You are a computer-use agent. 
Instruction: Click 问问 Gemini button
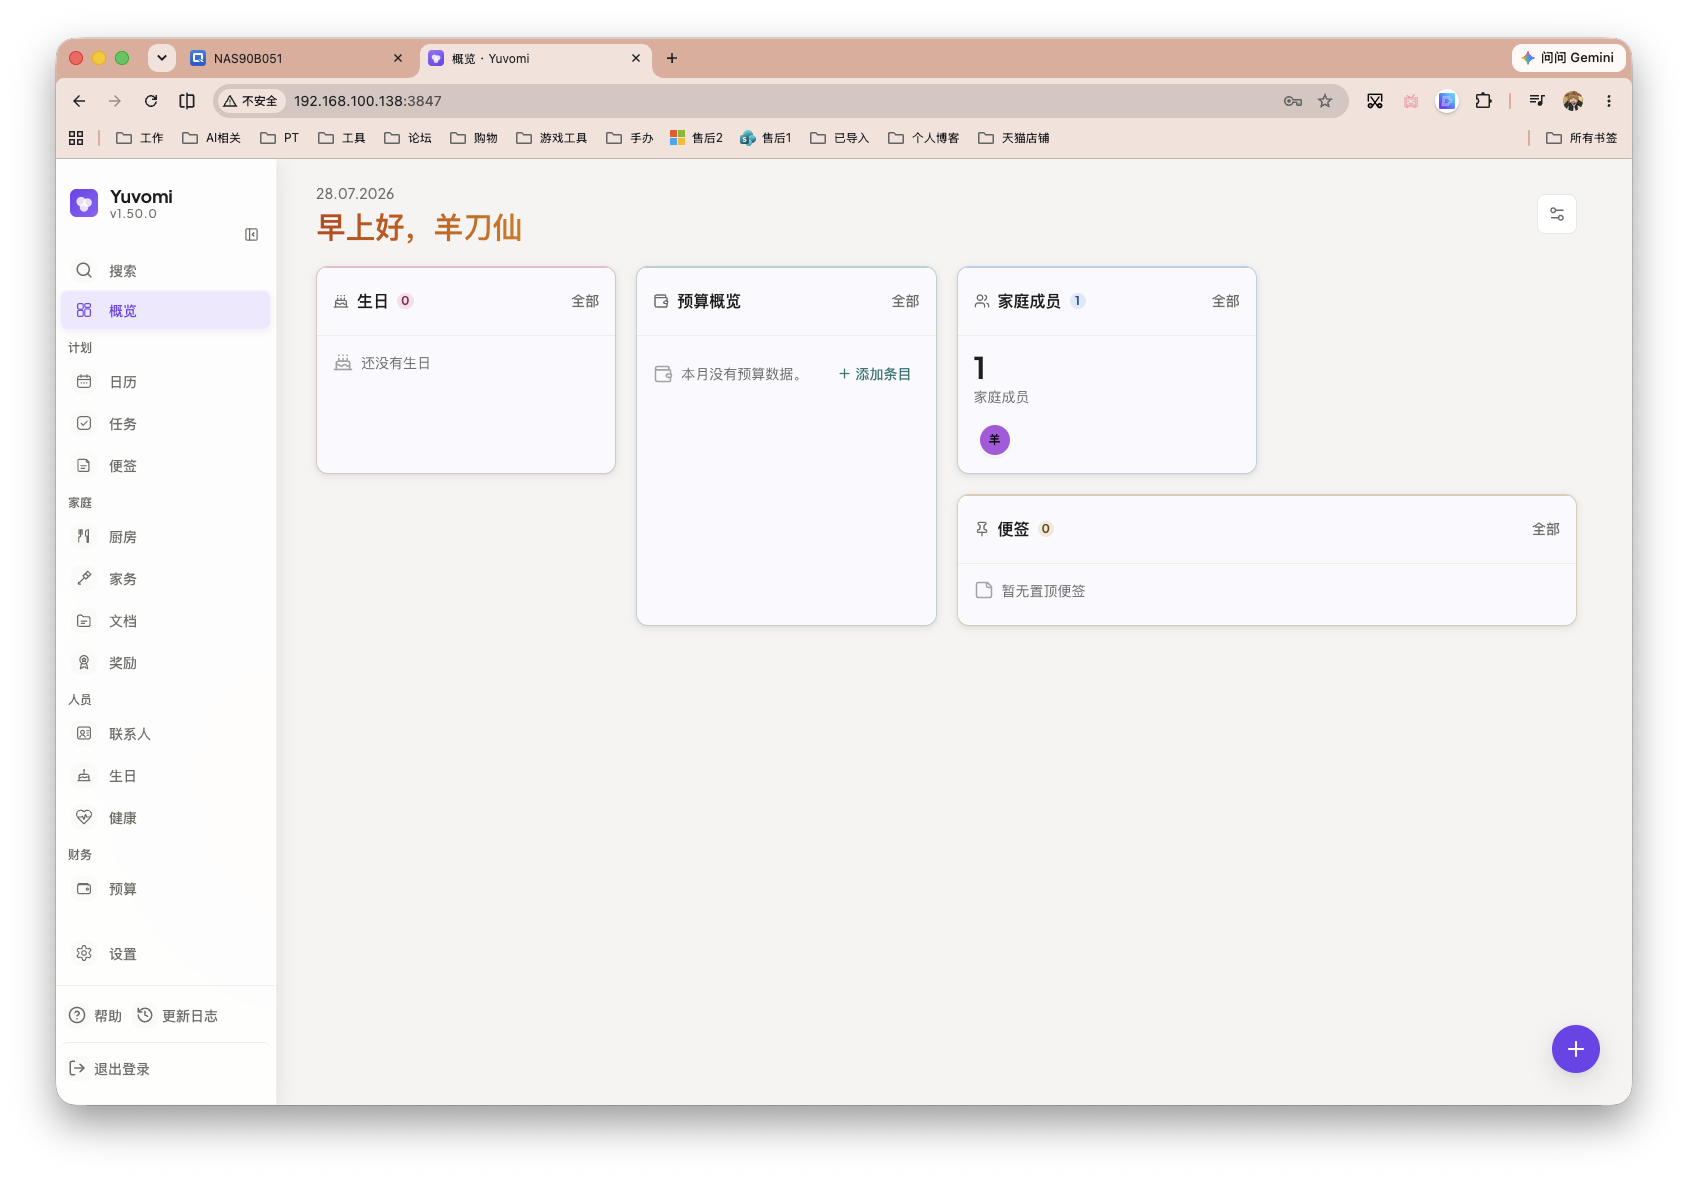pos(1567,58)
